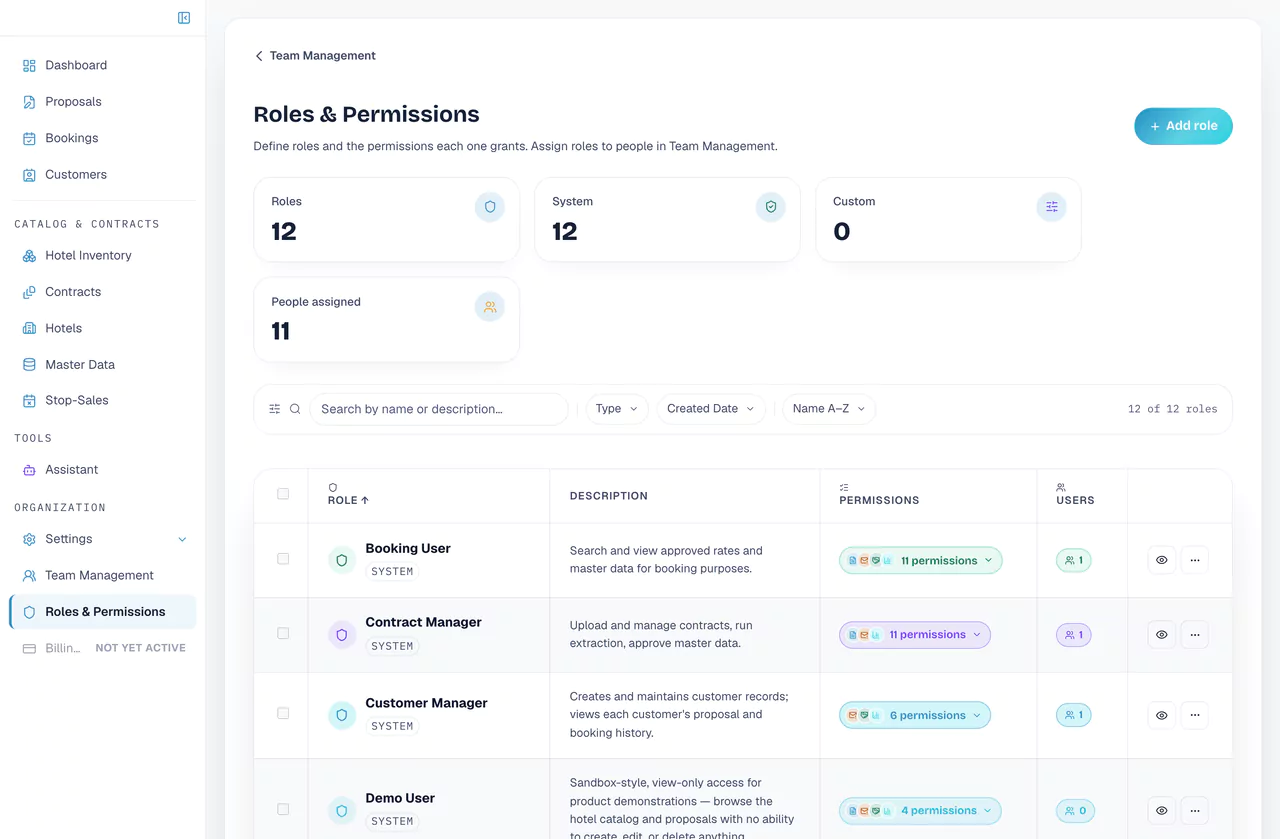Viewport: 1280px width, 839px height.
Task: Expand the Settings submenu chevron
Action: click(x=182, y=540)
